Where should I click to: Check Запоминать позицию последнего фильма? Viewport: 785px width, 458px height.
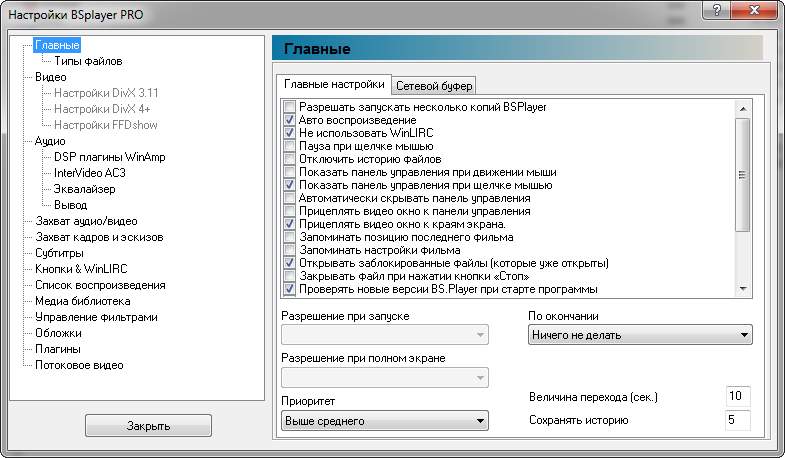289,237
